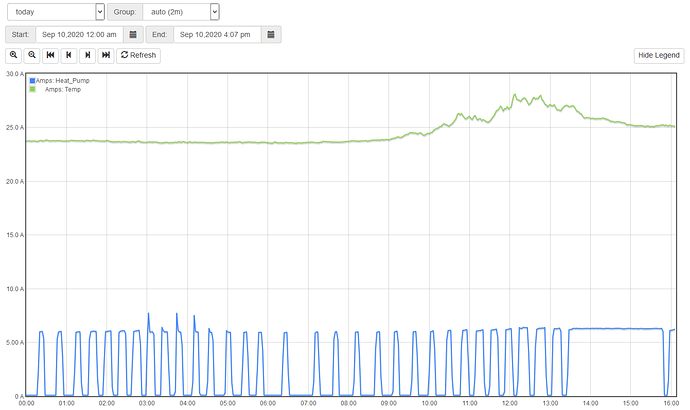Click the 06:00 x-axis time label
The height and width of the screenshot is (410, 690).
coord(268,403)
